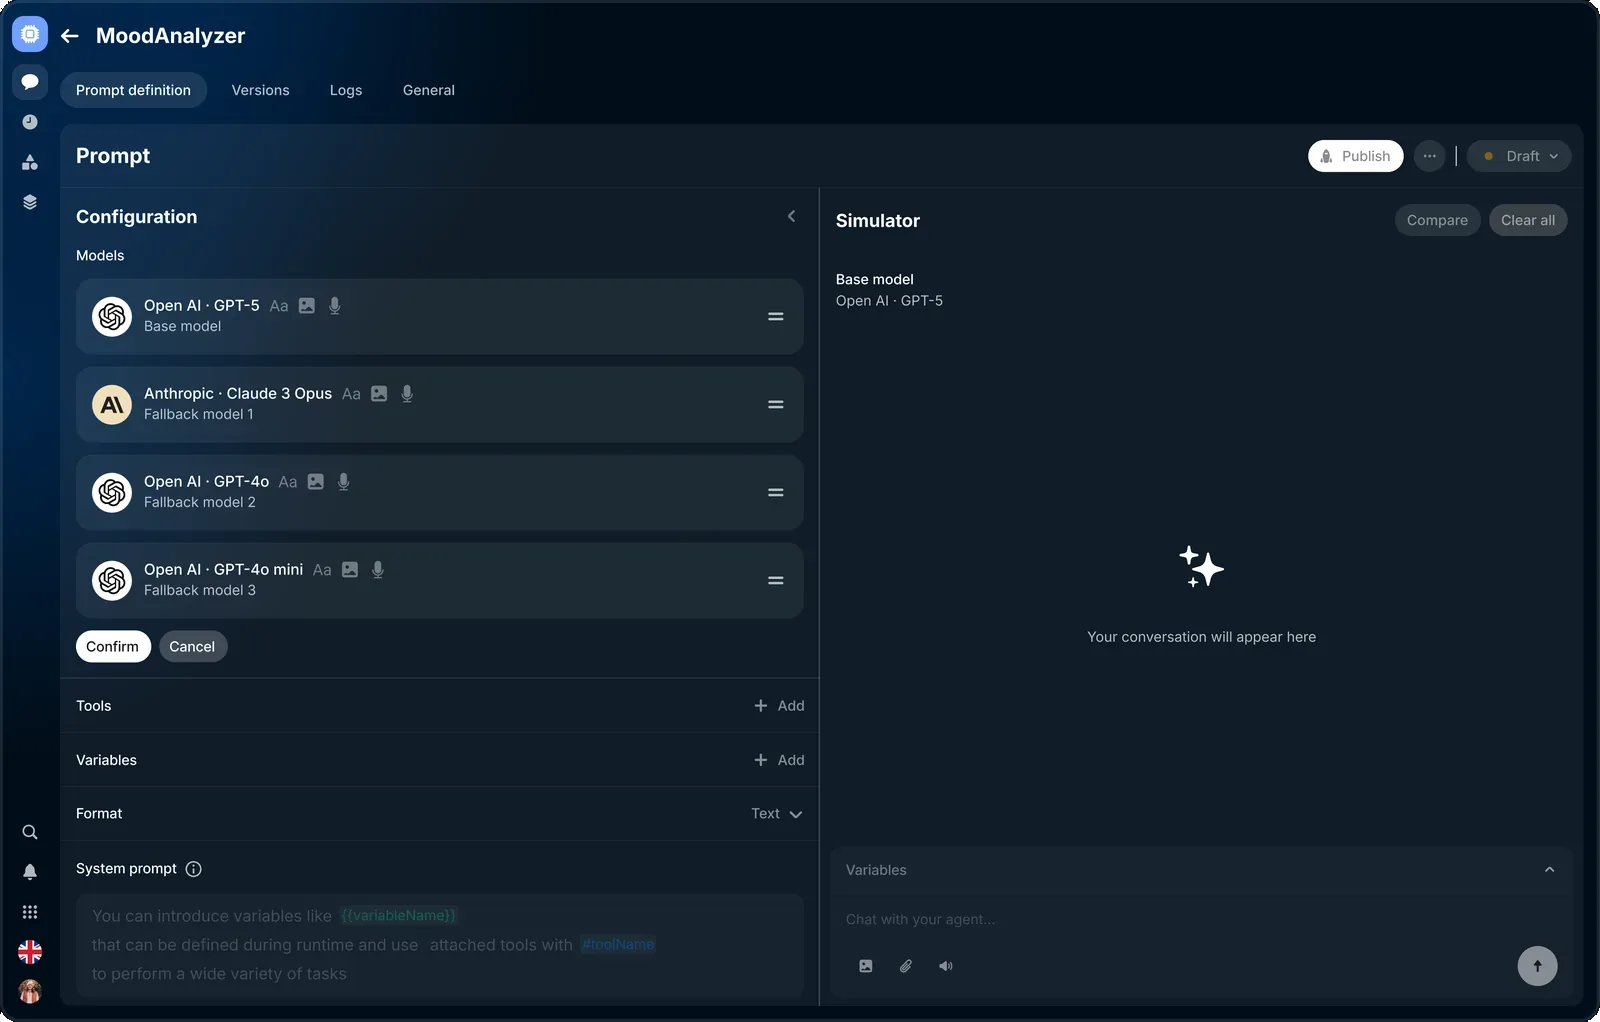Show the System prompt info icon
This screenshot has height=1022, width=1600.
(194, 869)
